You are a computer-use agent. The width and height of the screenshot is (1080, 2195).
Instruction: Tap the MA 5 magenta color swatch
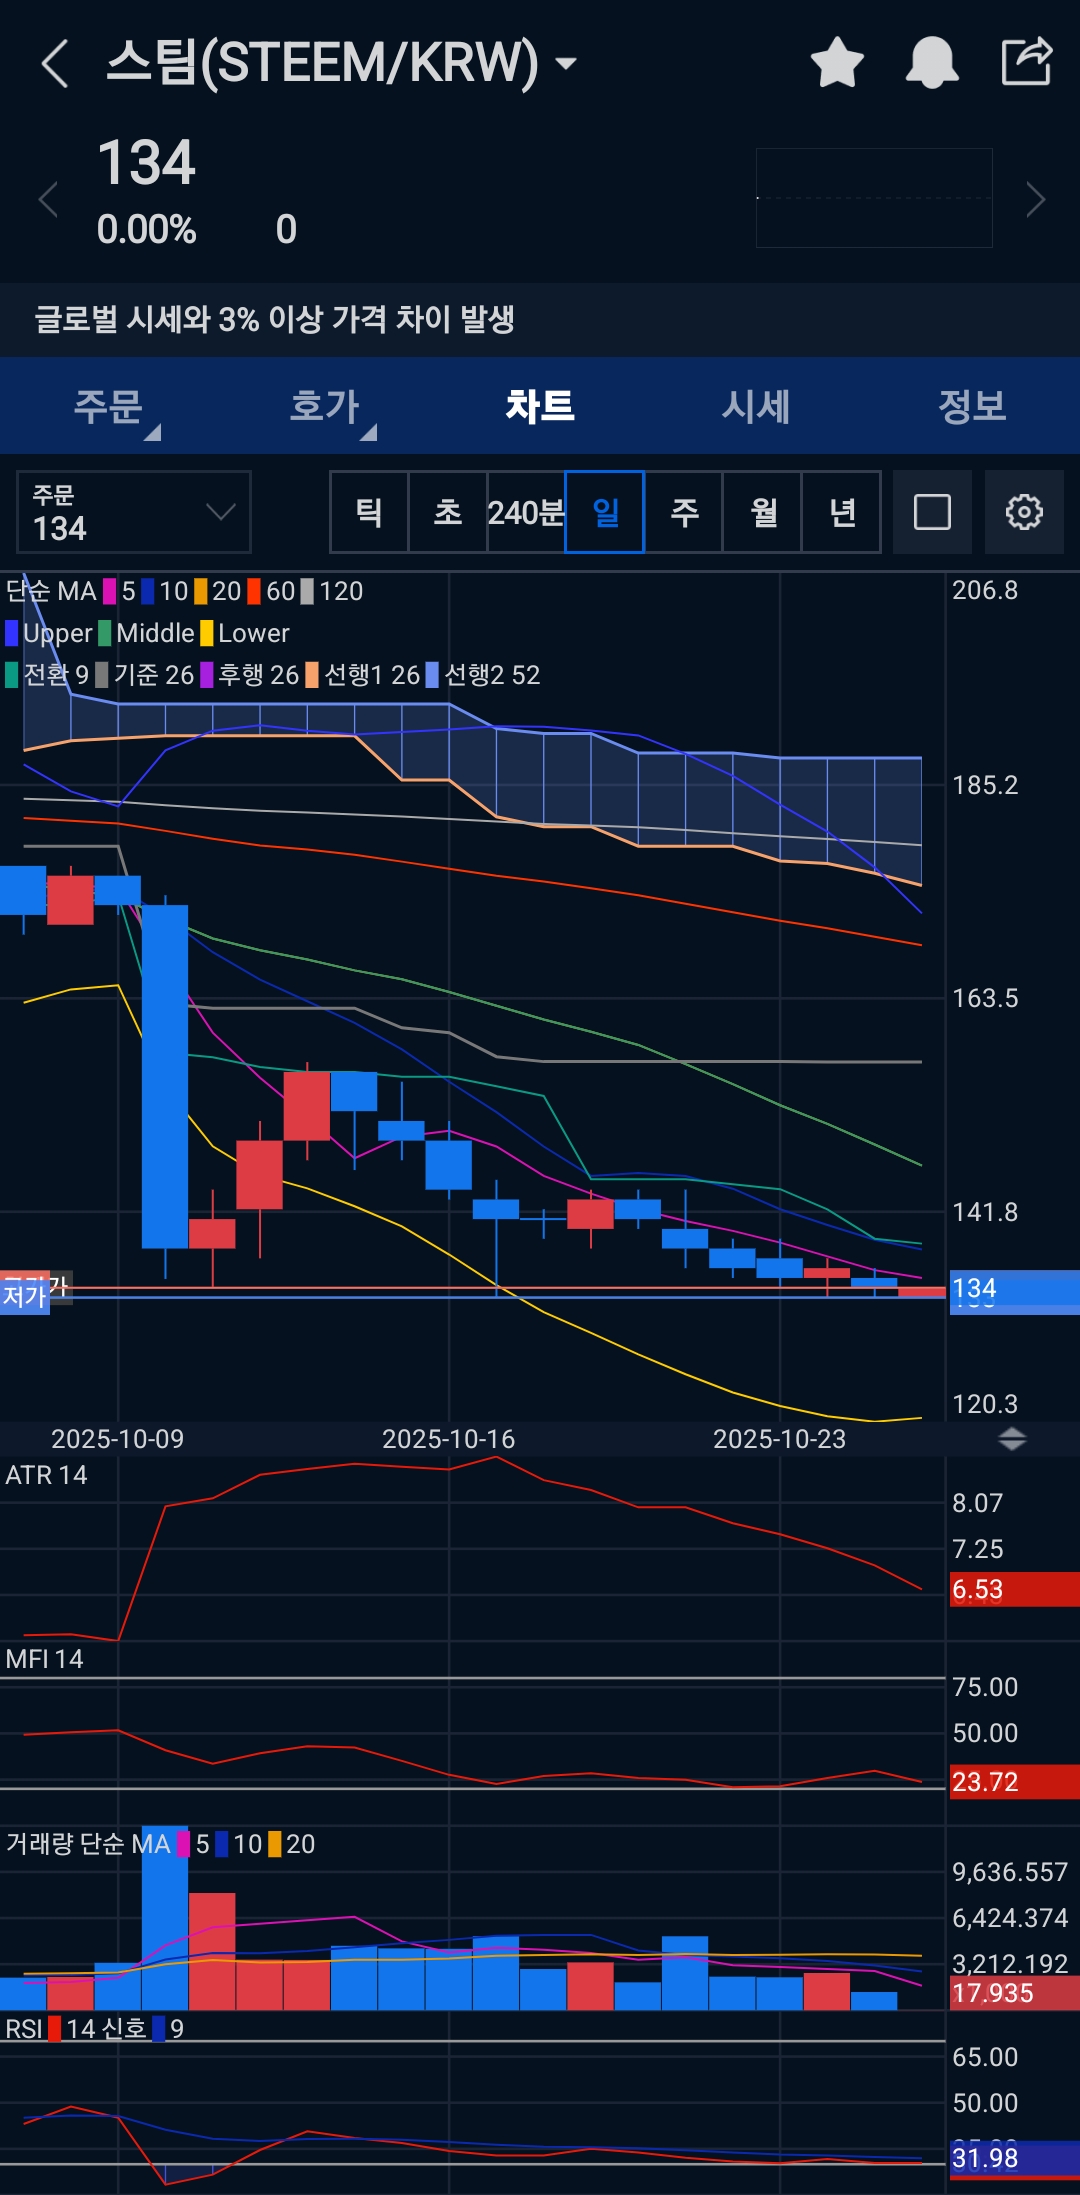[110, 591]
